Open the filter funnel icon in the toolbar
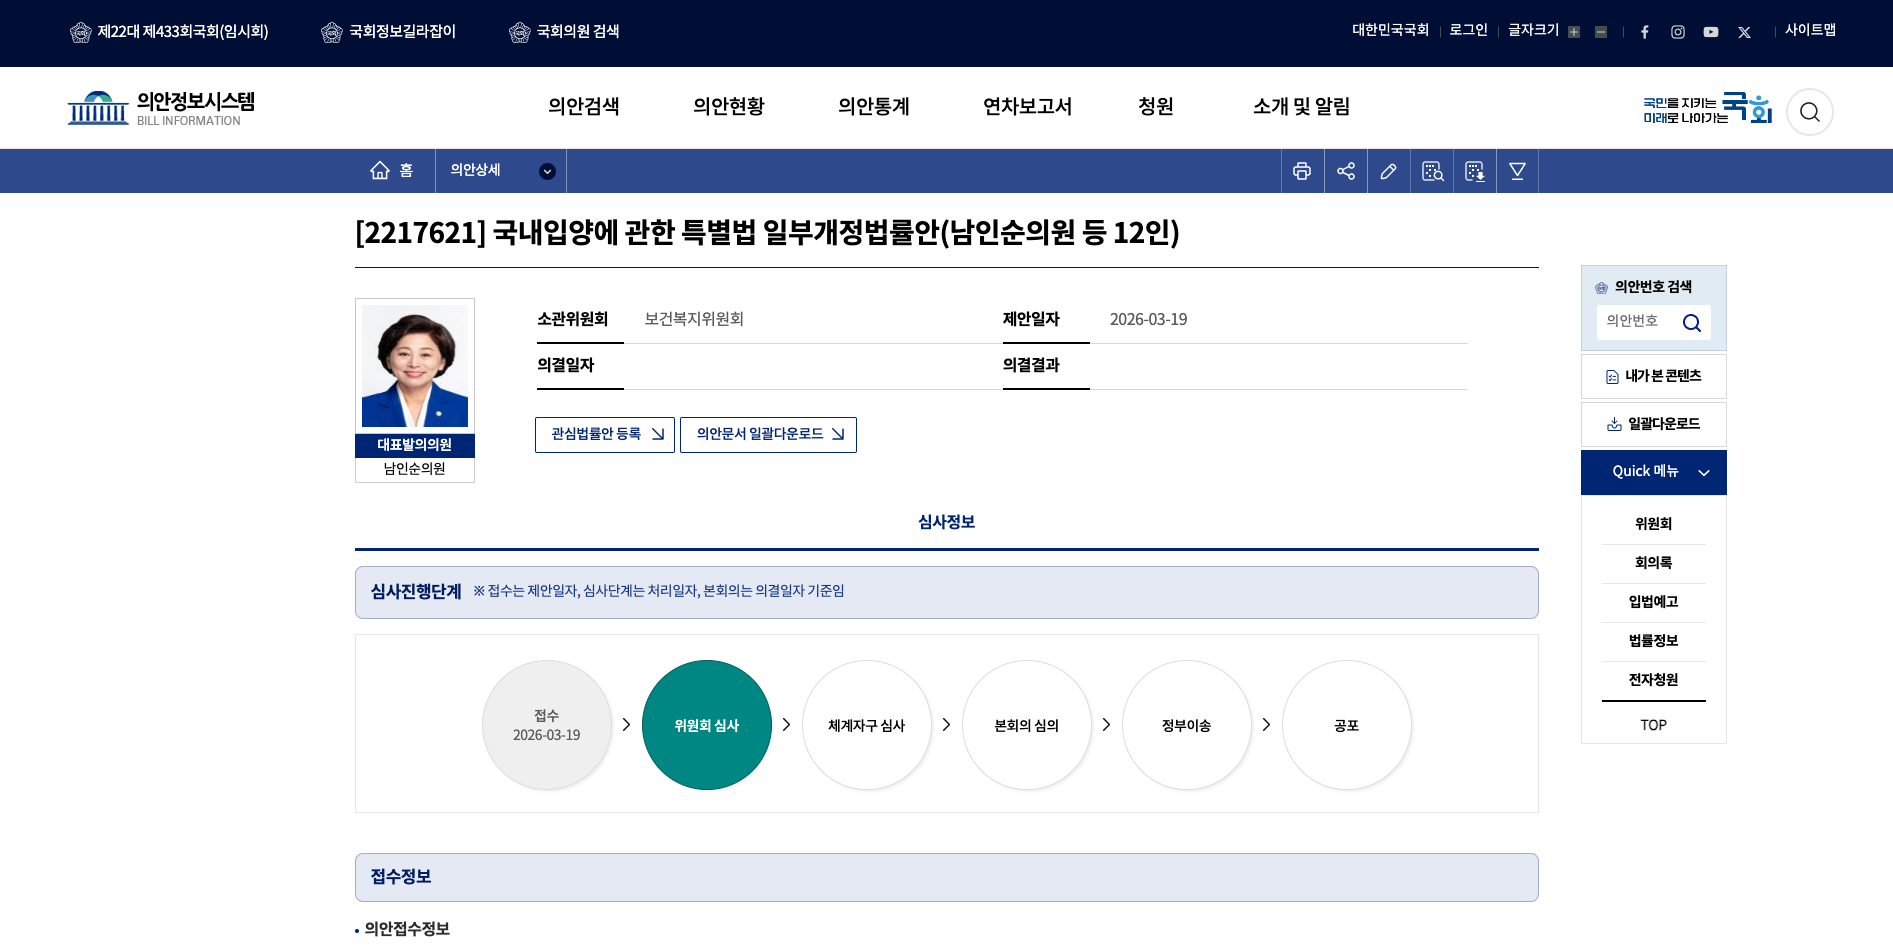This screenshot has height=945, width=1893. (x=1516, y=171)
